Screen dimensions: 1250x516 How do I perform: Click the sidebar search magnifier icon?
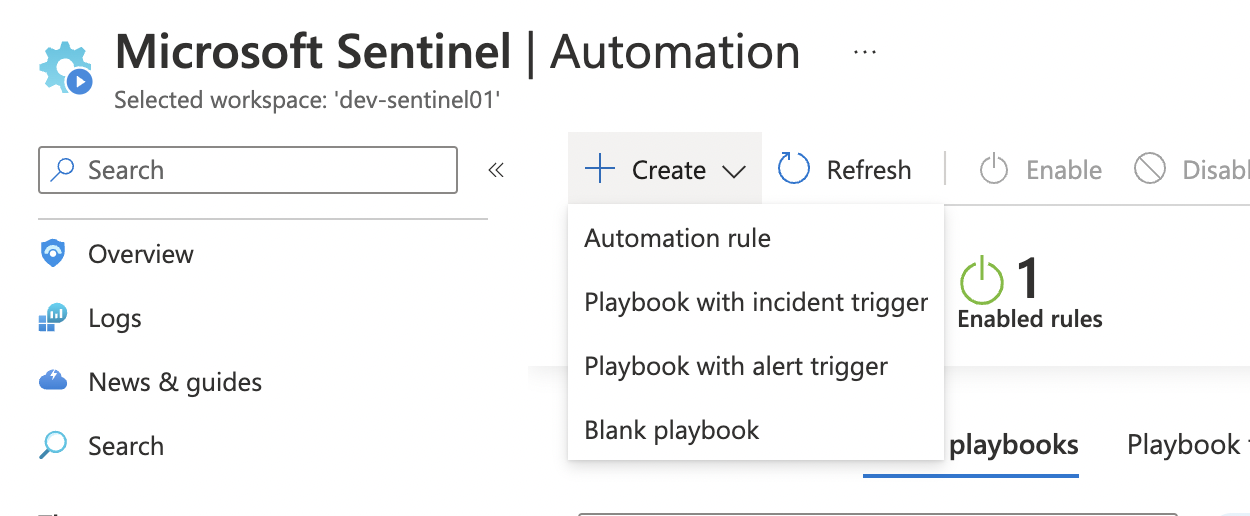tap(63, 170)
